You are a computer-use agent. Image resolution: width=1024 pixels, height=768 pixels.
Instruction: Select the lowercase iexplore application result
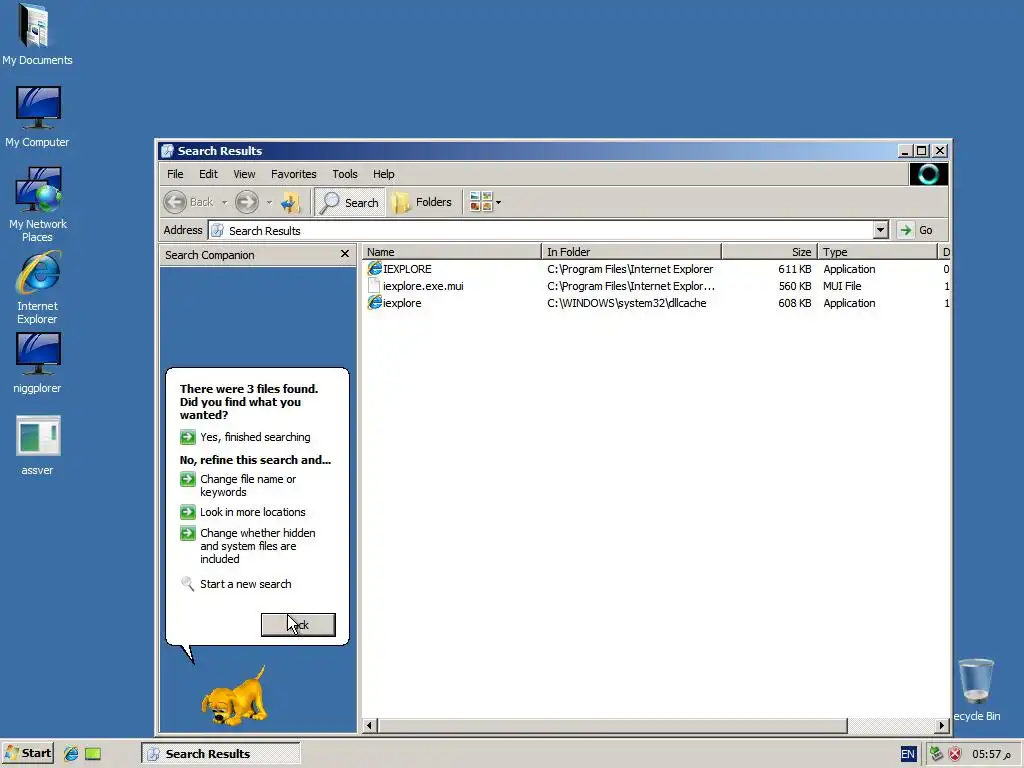(394, 303)
